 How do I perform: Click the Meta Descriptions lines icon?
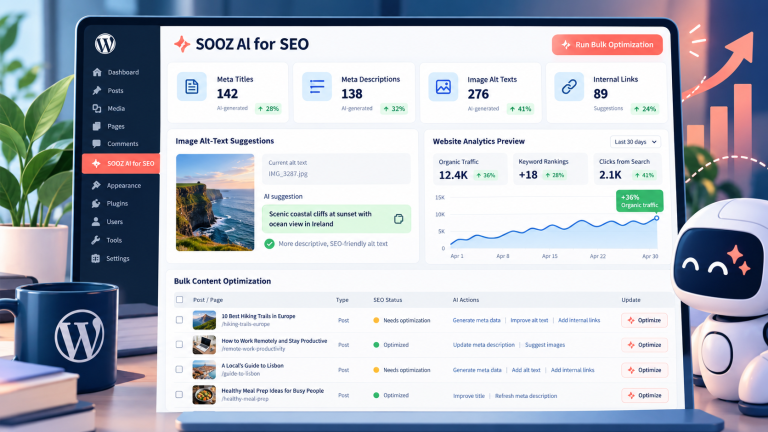point(317,87)
